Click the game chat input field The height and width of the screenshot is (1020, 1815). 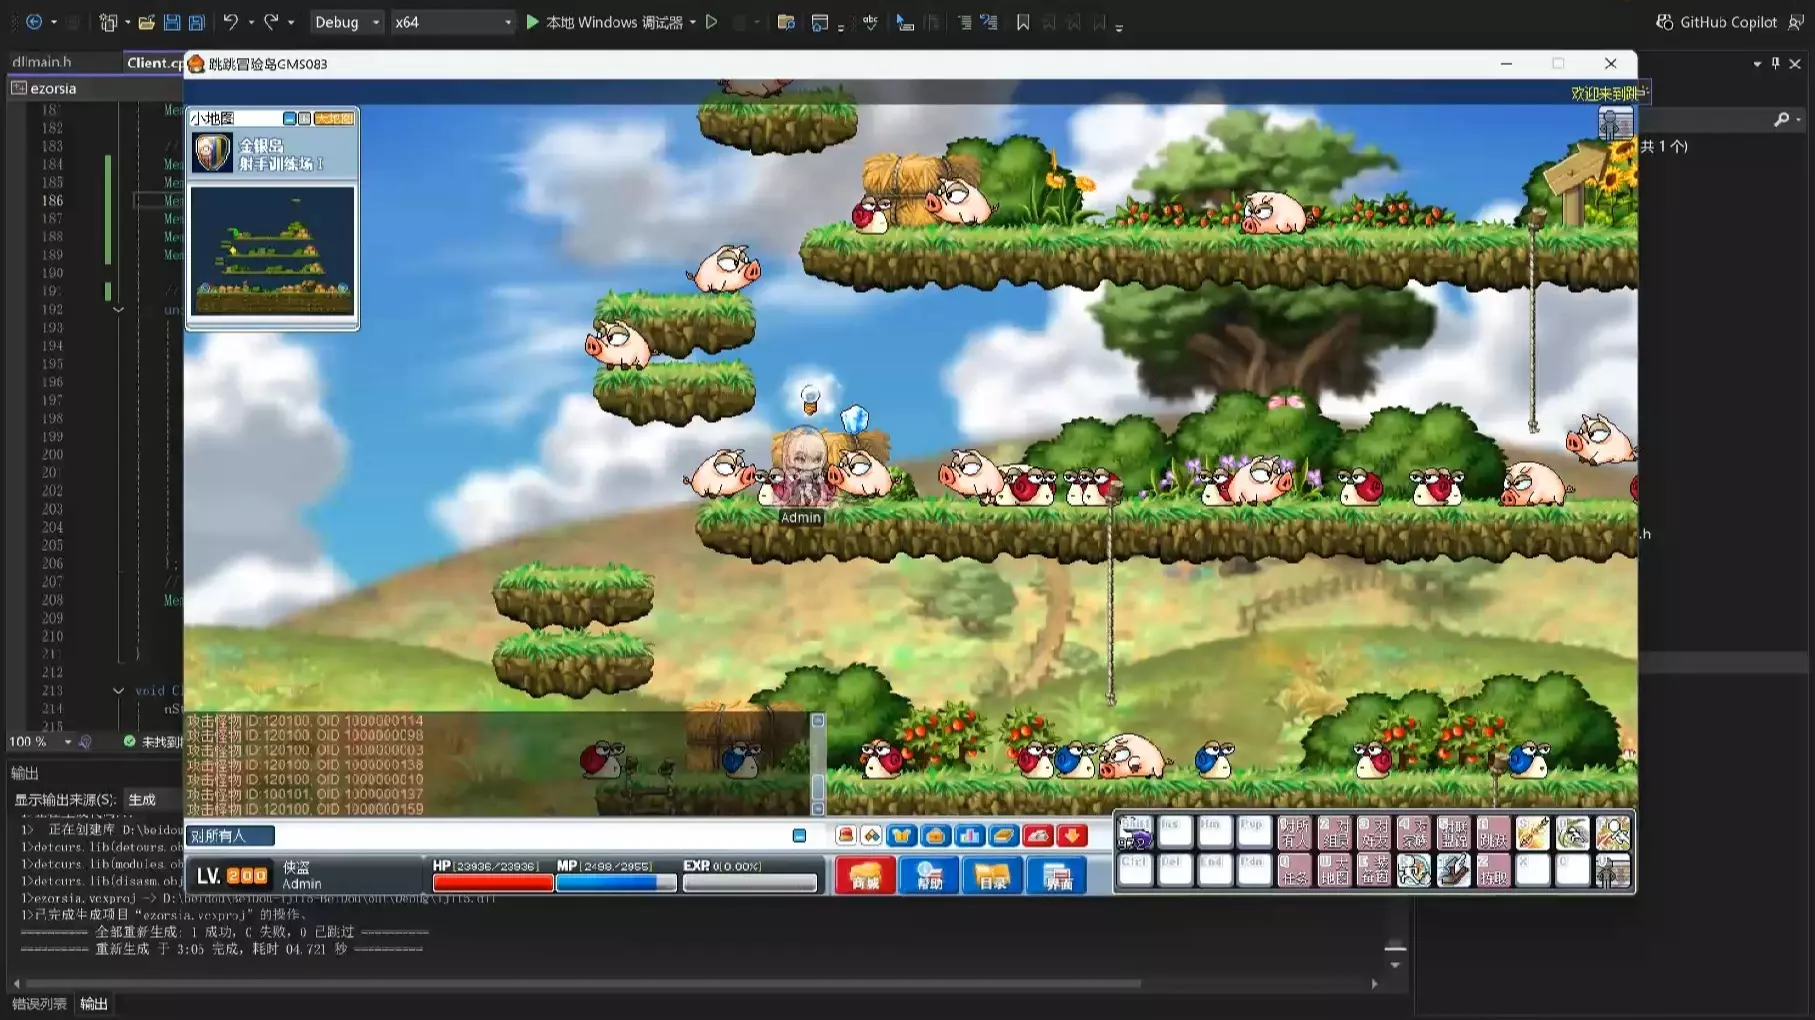532,835
